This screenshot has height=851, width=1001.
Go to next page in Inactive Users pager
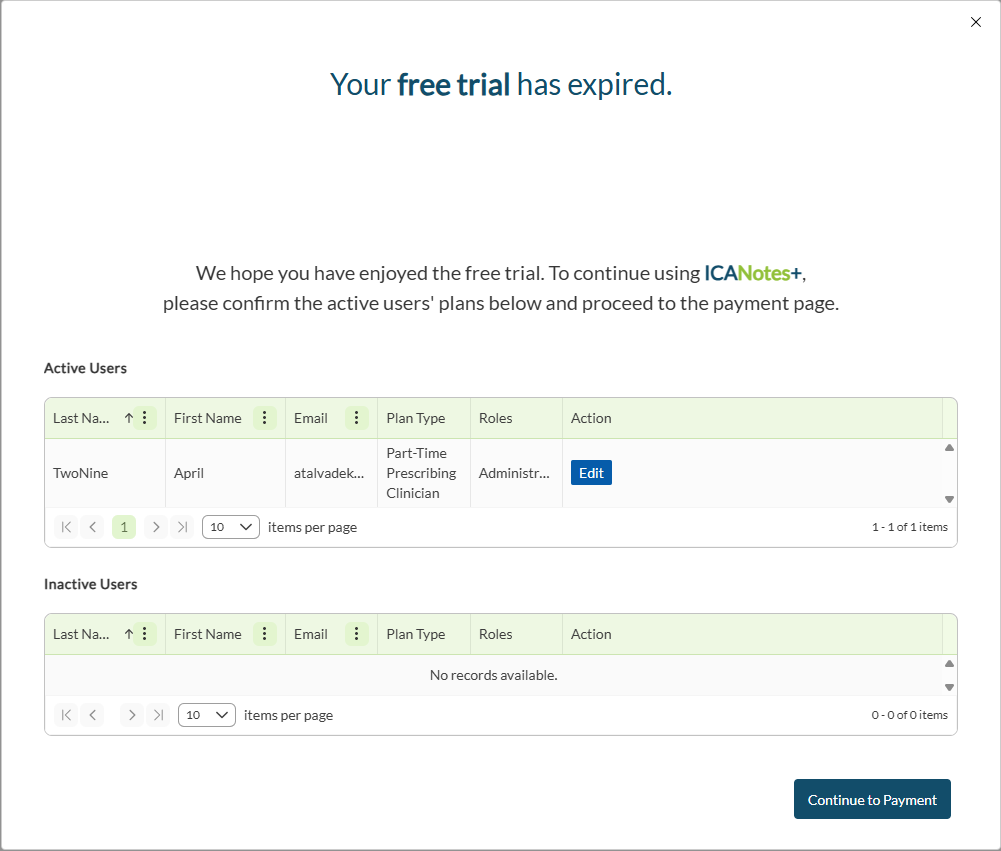click(x=132, y=715)
